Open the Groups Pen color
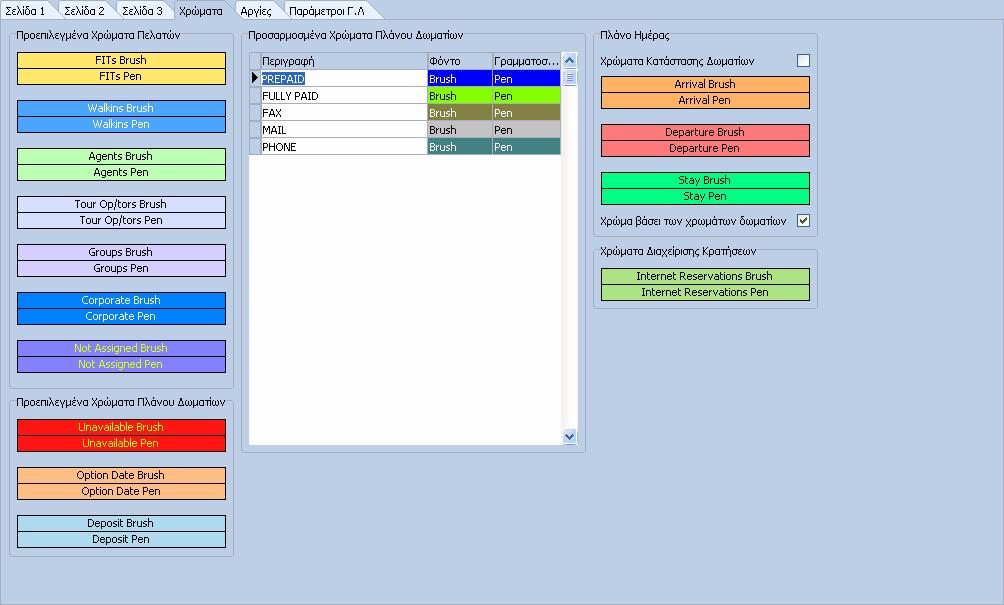Screen dimensions: 1004x605 tap(121, 268)
